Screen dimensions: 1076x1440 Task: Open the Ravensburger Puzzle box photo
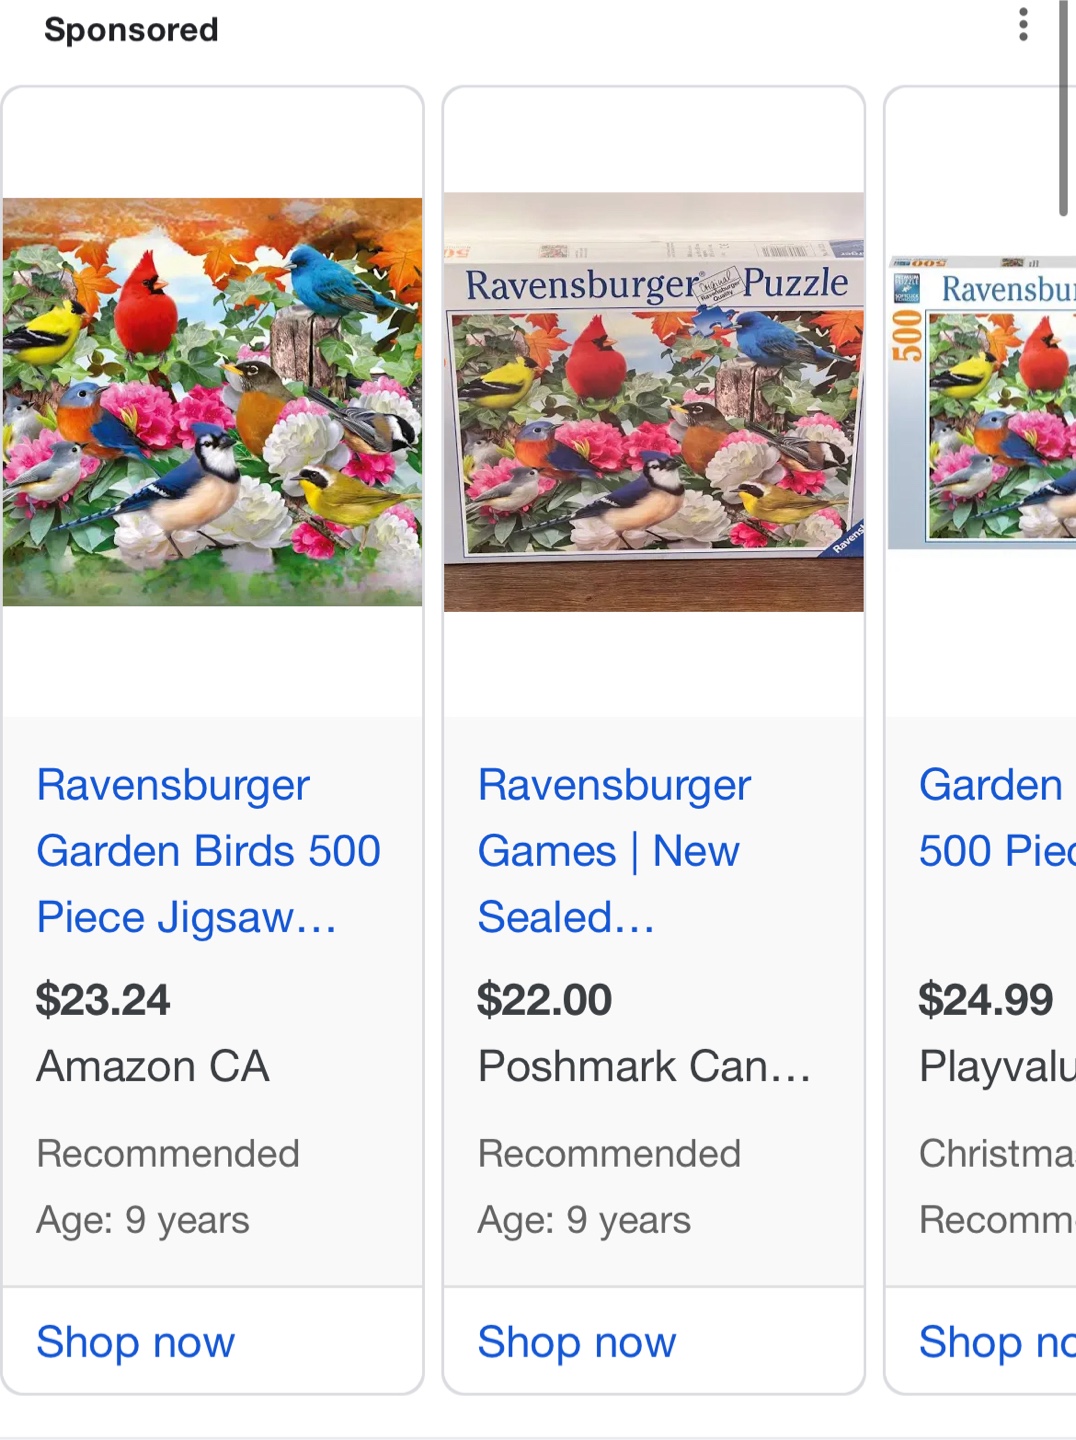tap(654, 402)
